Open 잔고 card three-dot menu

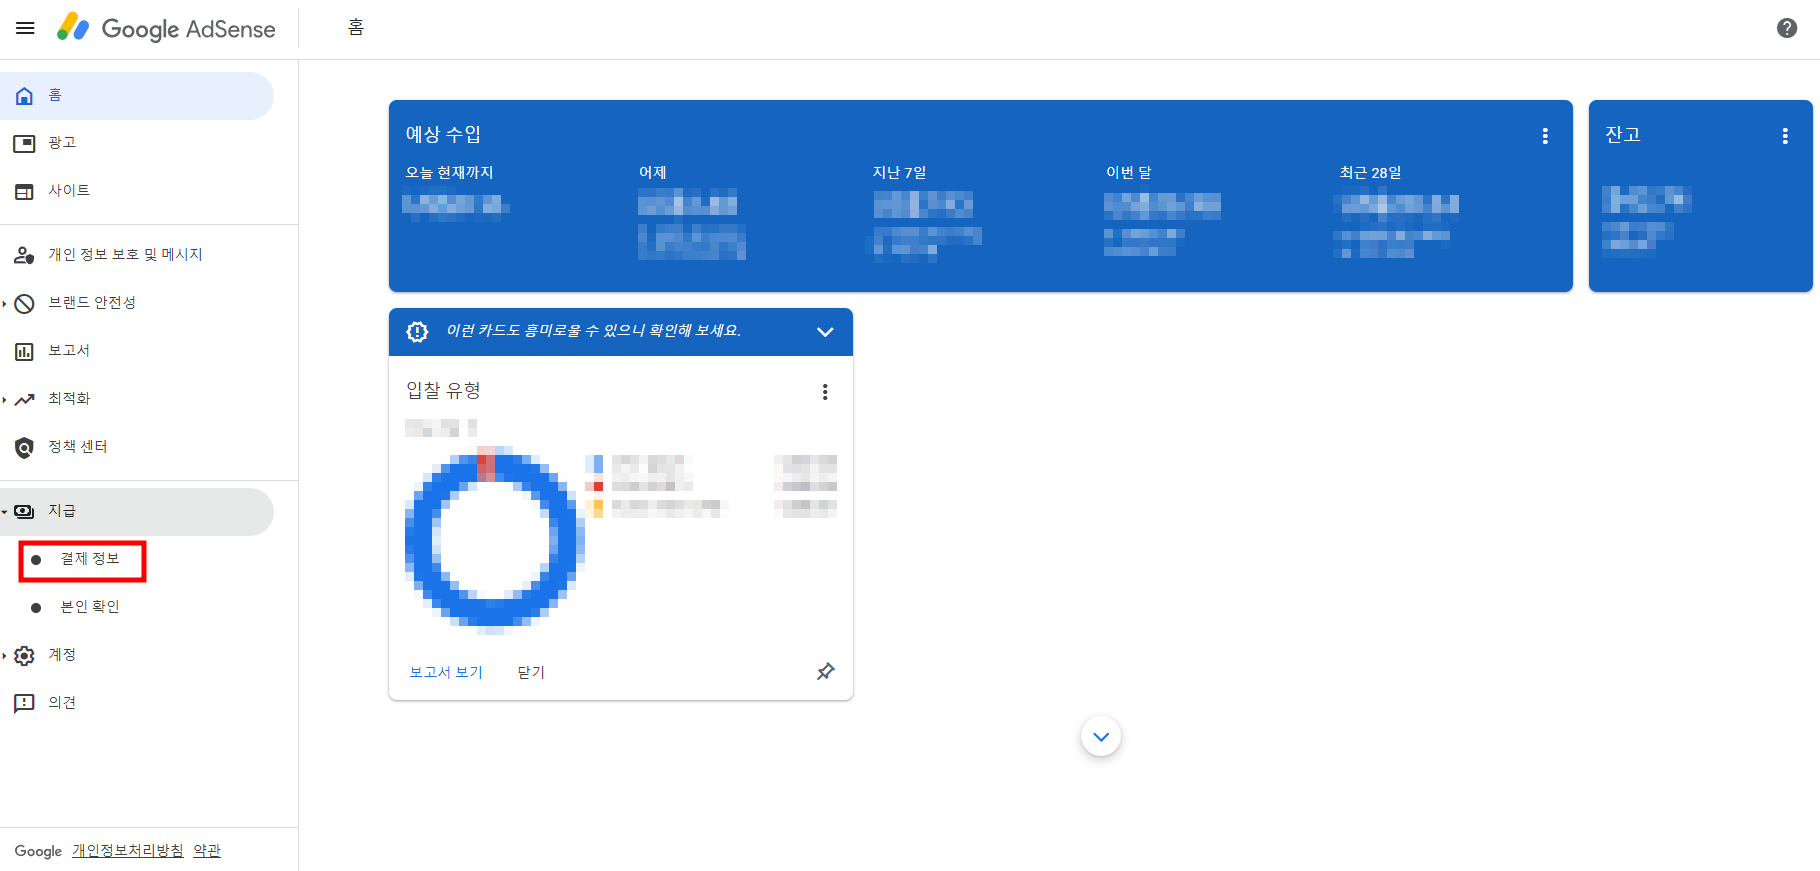(1785, 136)
